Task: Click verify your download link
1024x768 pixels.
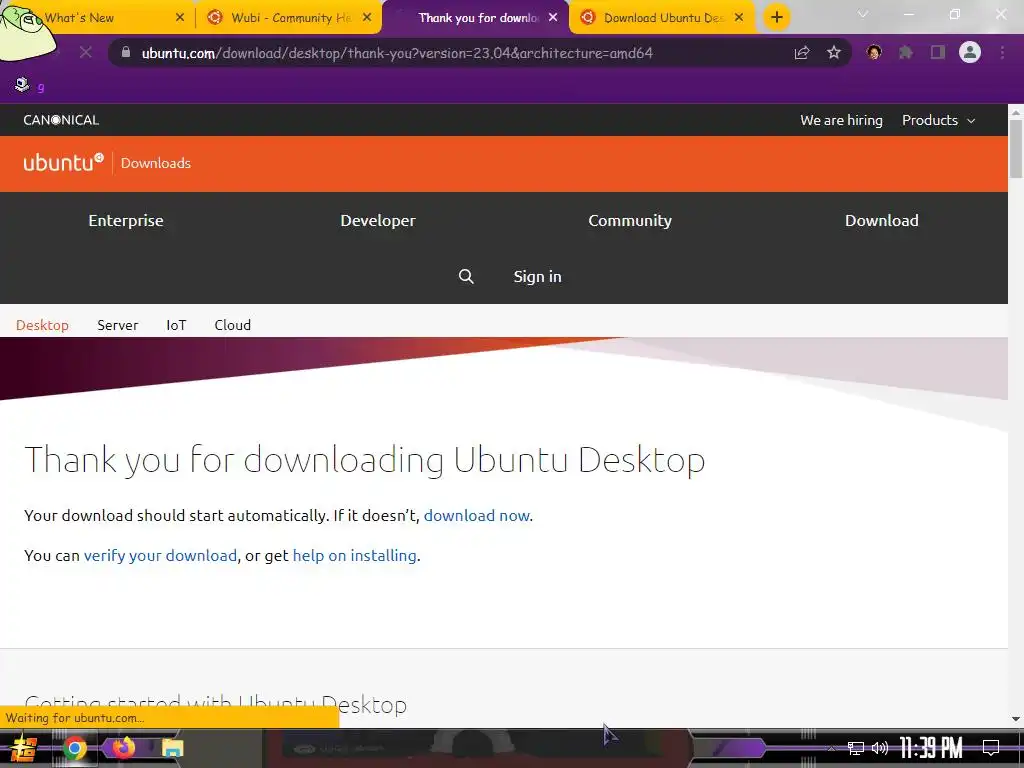Action: click(160, 555)
